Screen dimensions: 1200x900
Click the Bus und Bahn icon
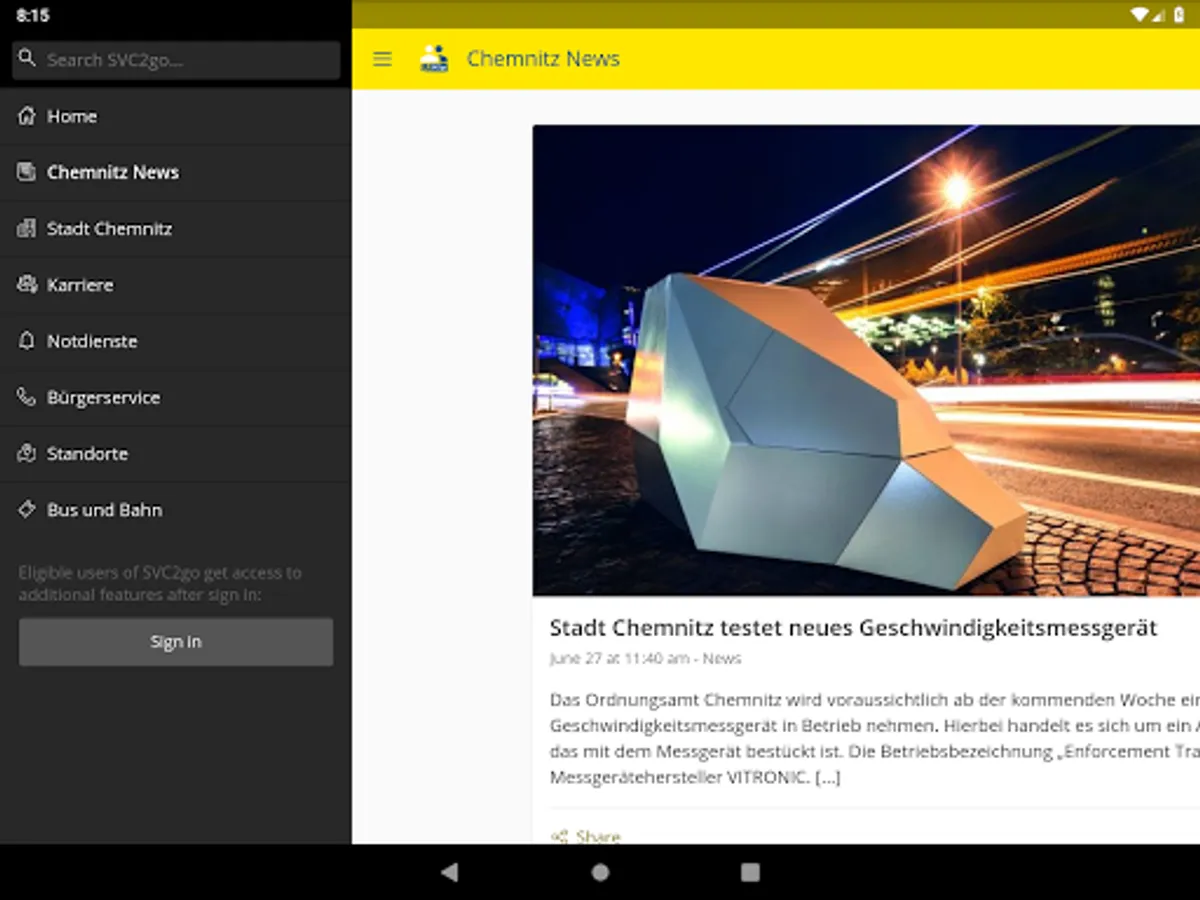[27, 510]
